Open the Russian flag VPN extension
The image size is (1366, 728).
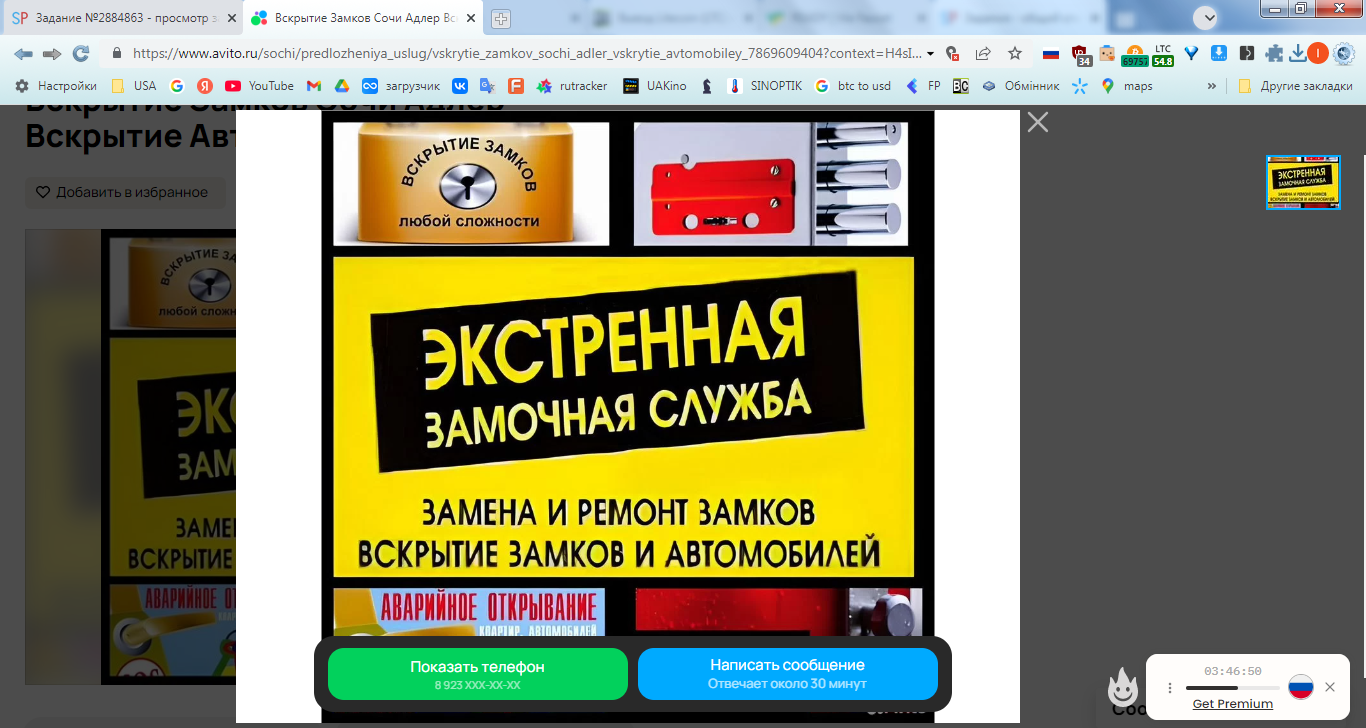[x=1050, y=53]
